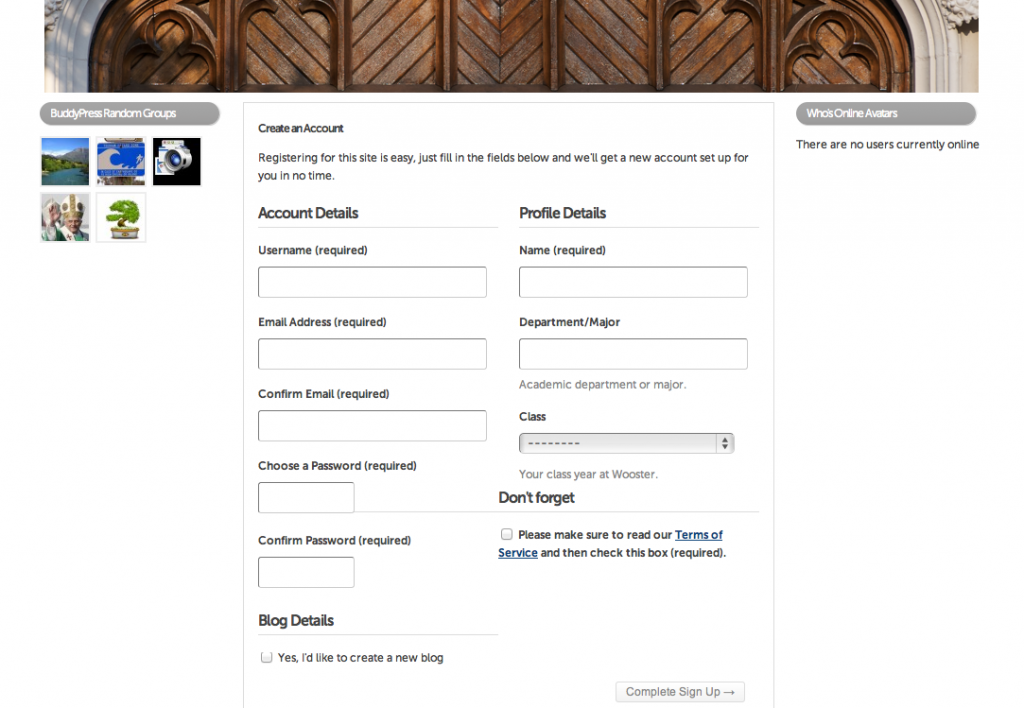1024x708 pixels.
Task: Select the Department/Major input box
Action: point(633,354)
